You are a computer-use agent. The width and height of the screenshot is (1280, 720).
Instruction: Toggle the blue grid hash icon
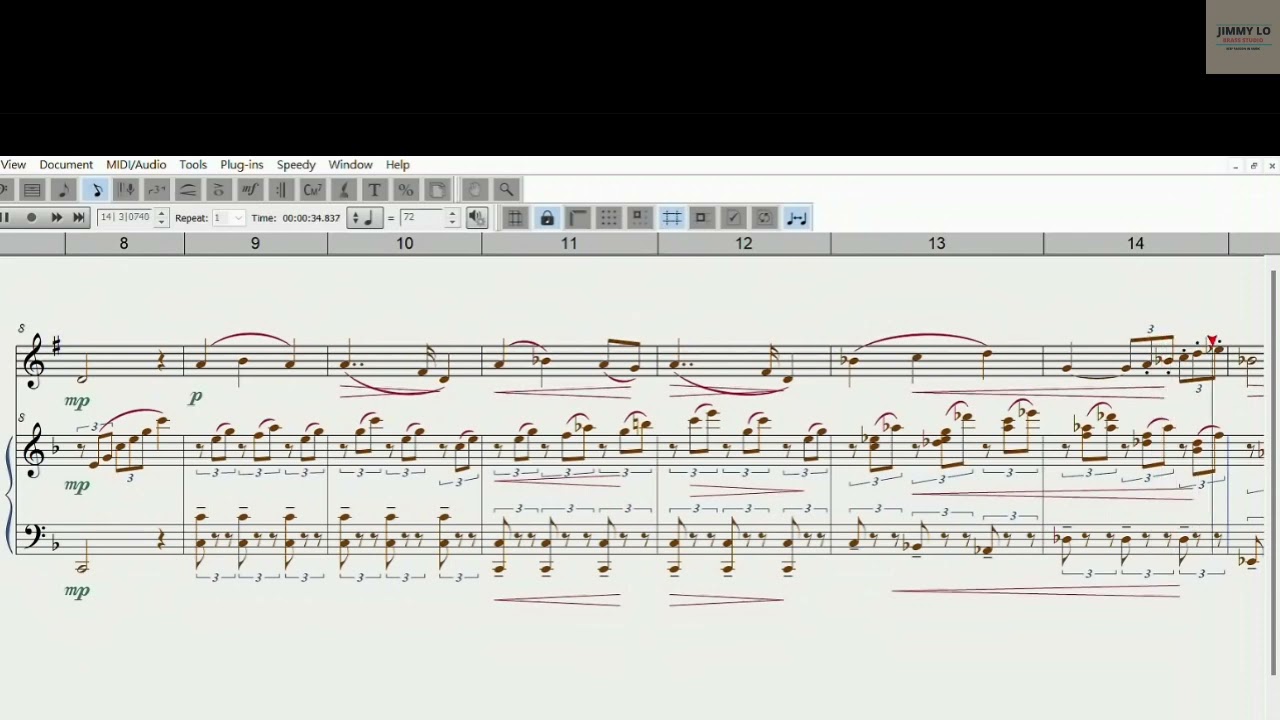(672, 218)
